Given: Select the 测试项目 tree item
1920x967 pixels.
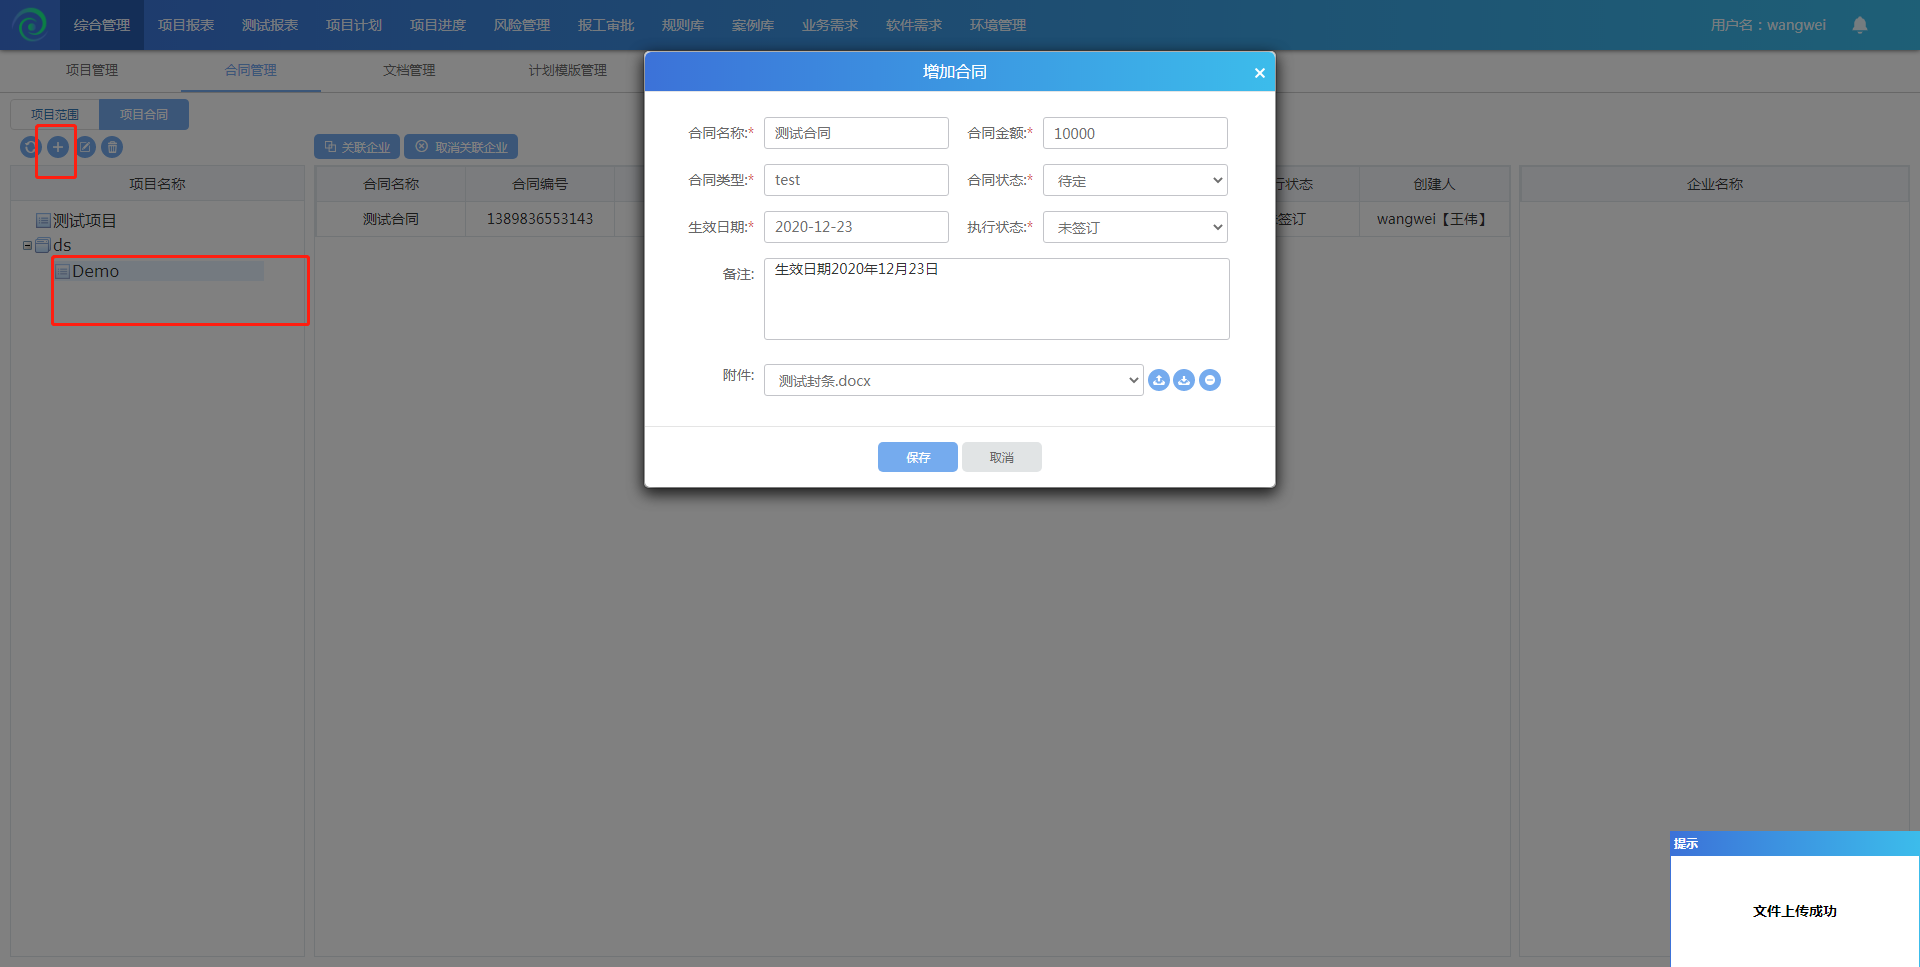Looking at the screenshot, I should [x=84, y=221].
